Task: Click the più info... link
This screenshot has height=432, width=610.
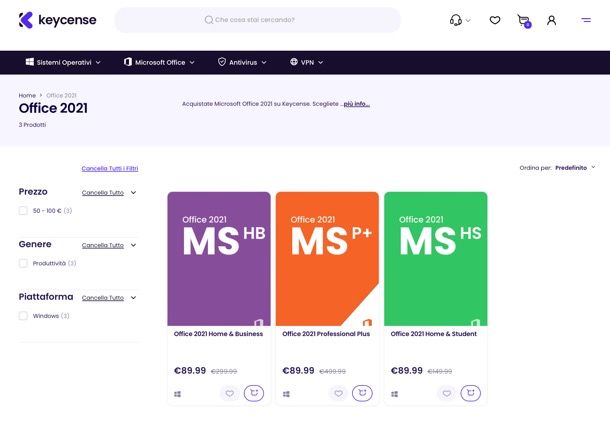Action: [356, 104]
